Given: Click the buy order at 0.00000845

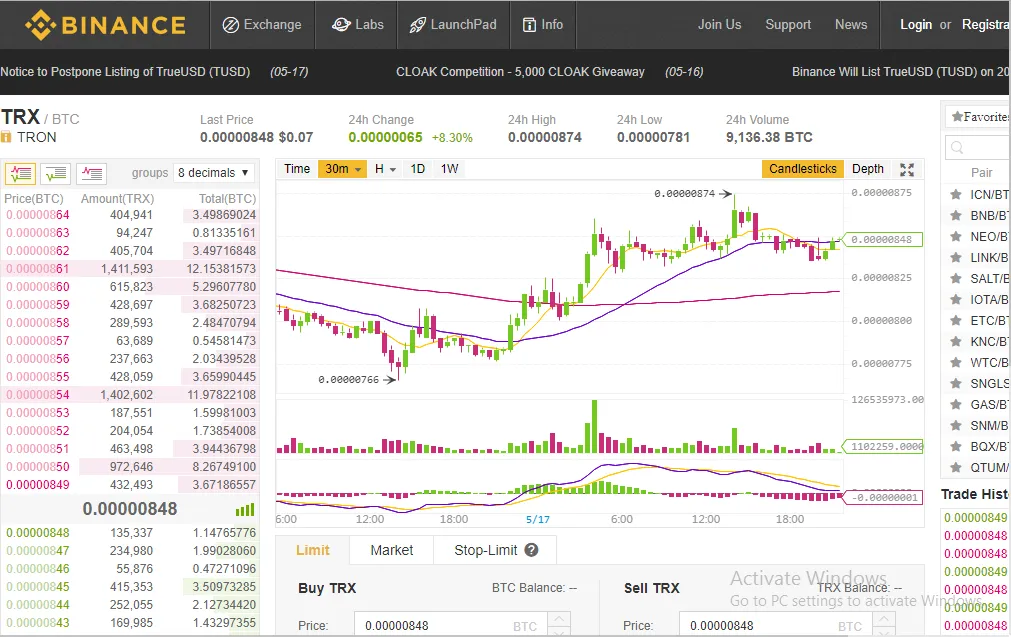Looking at the screenshot, I should point(130,587).
